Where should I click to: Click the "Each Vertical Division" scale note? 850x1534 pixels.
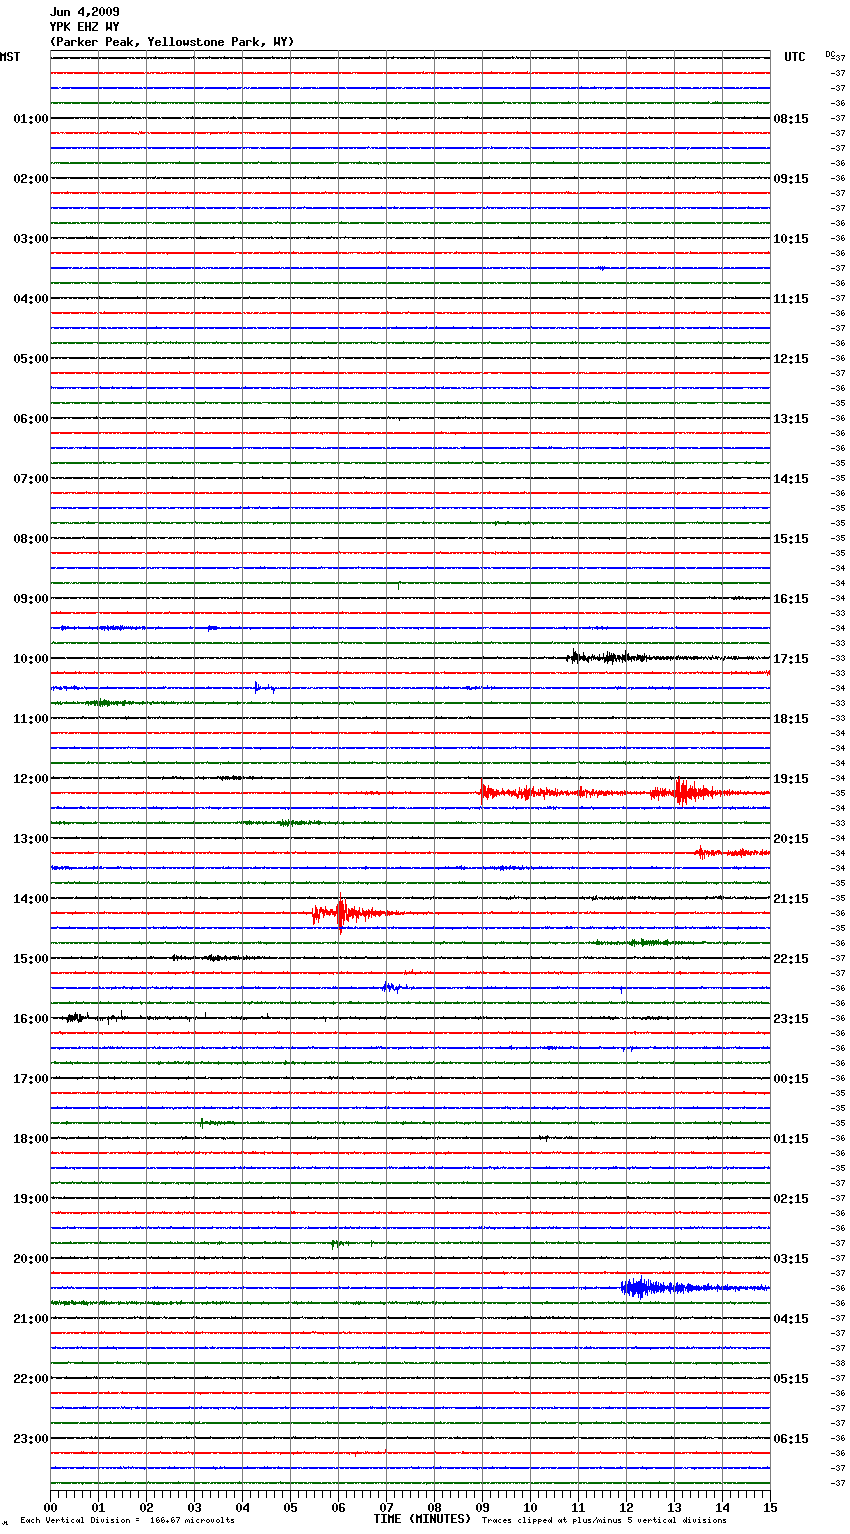127,1521
